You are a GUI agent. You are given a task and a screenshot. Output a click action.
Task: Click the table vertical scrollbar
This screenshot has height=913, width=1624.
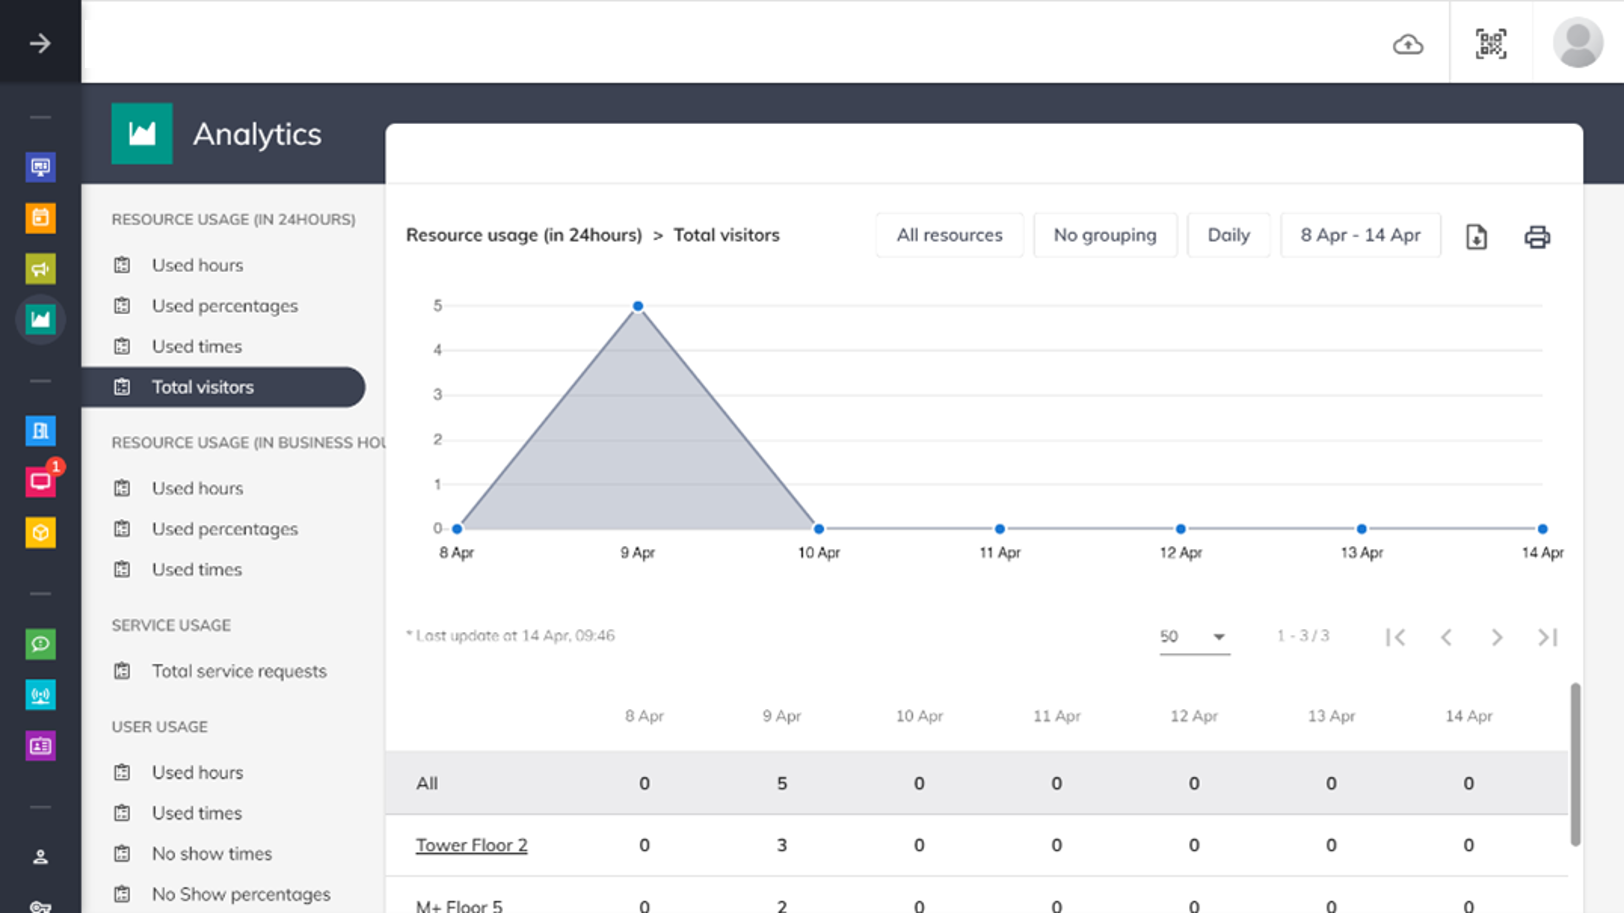click(1575, 765)
